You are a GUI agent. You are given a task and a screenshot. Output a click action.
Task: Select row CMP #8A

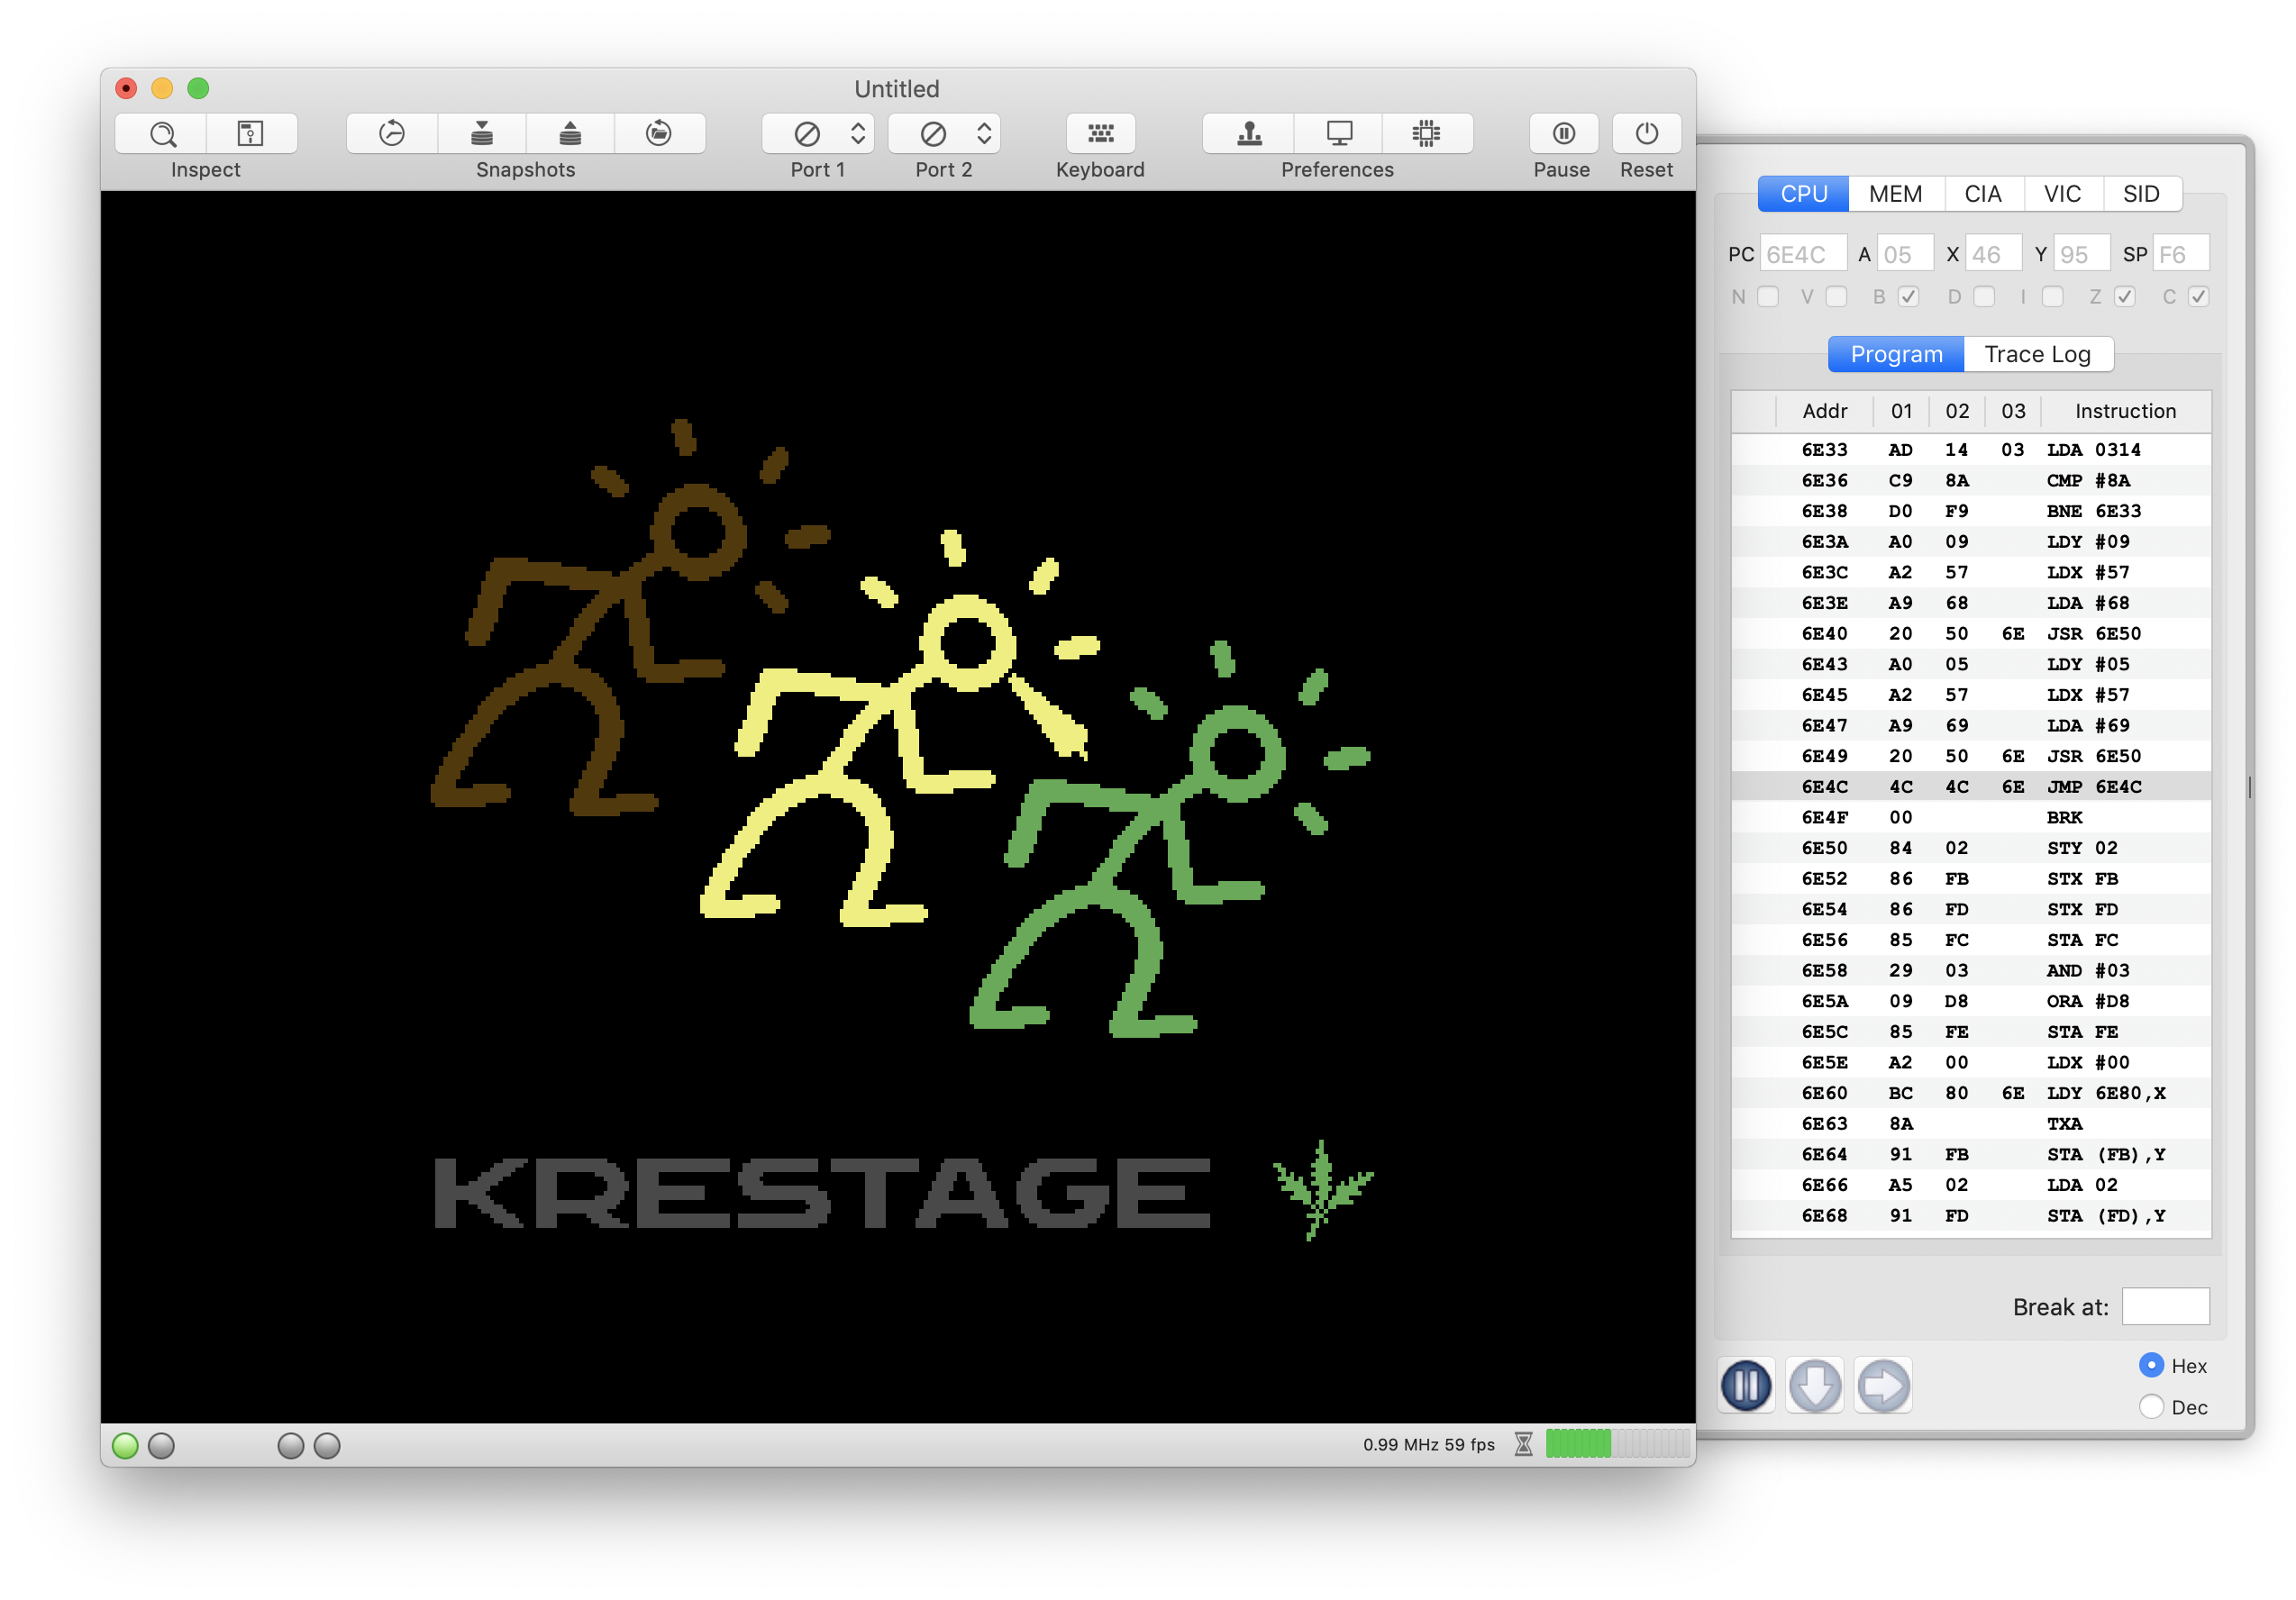click(1971, 480)
